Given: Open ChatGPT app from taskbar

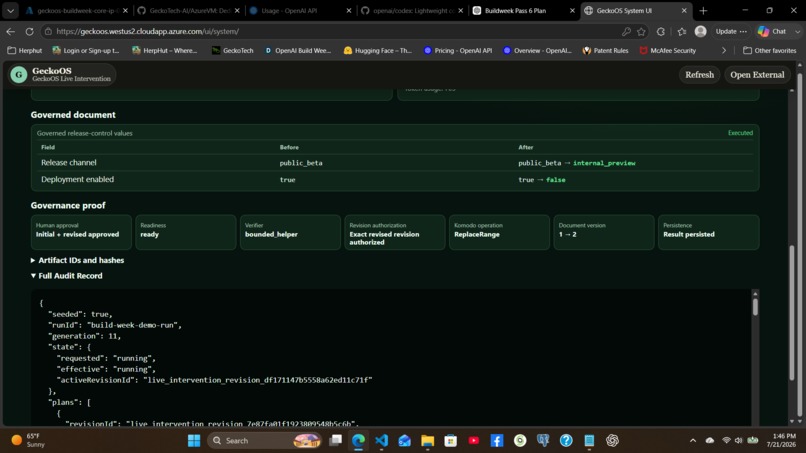Looking at the screenshot, I should pos(612,441).
